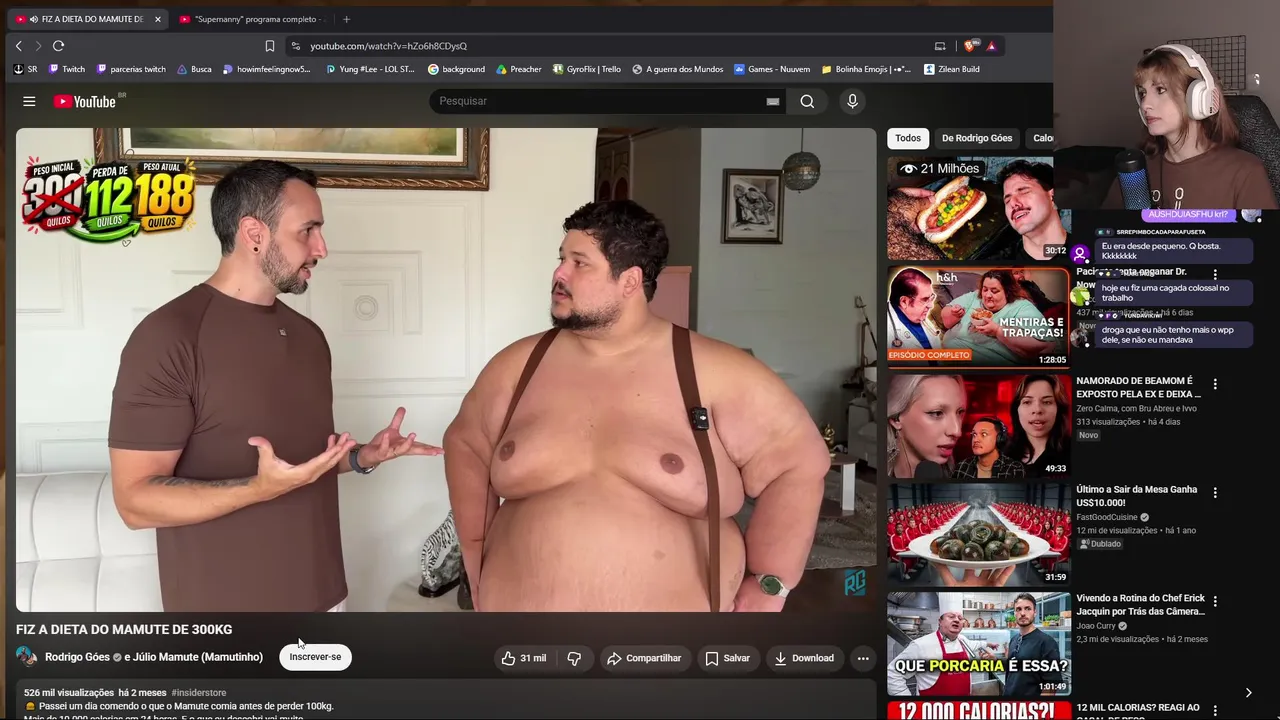Close the 'FIZ A DIETA DO MAMUTE' tab
The height and width of the screenshot is (720, 1280).
pos(157,19)
